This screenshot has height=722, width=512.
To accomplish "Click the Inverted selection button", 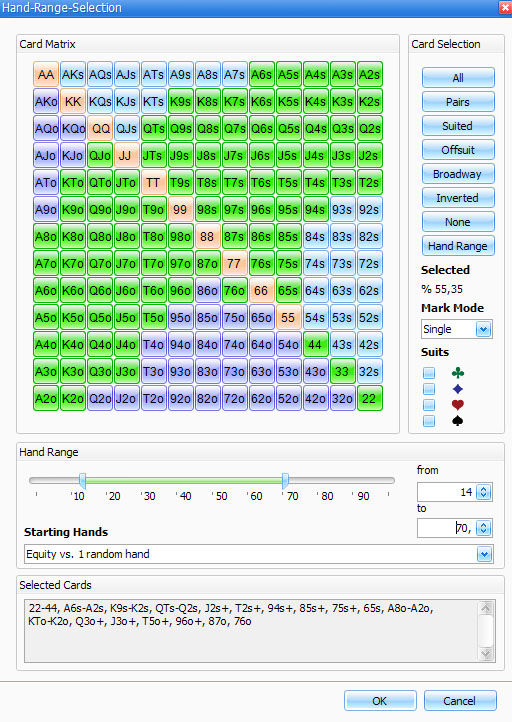I will pos(458,198).
